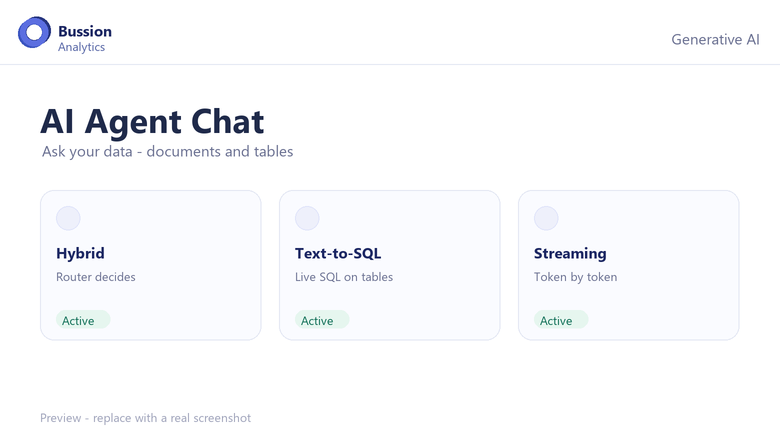Click the Bussion Analytics ring logo
The image size is (780, 439).
pos(34,32)
